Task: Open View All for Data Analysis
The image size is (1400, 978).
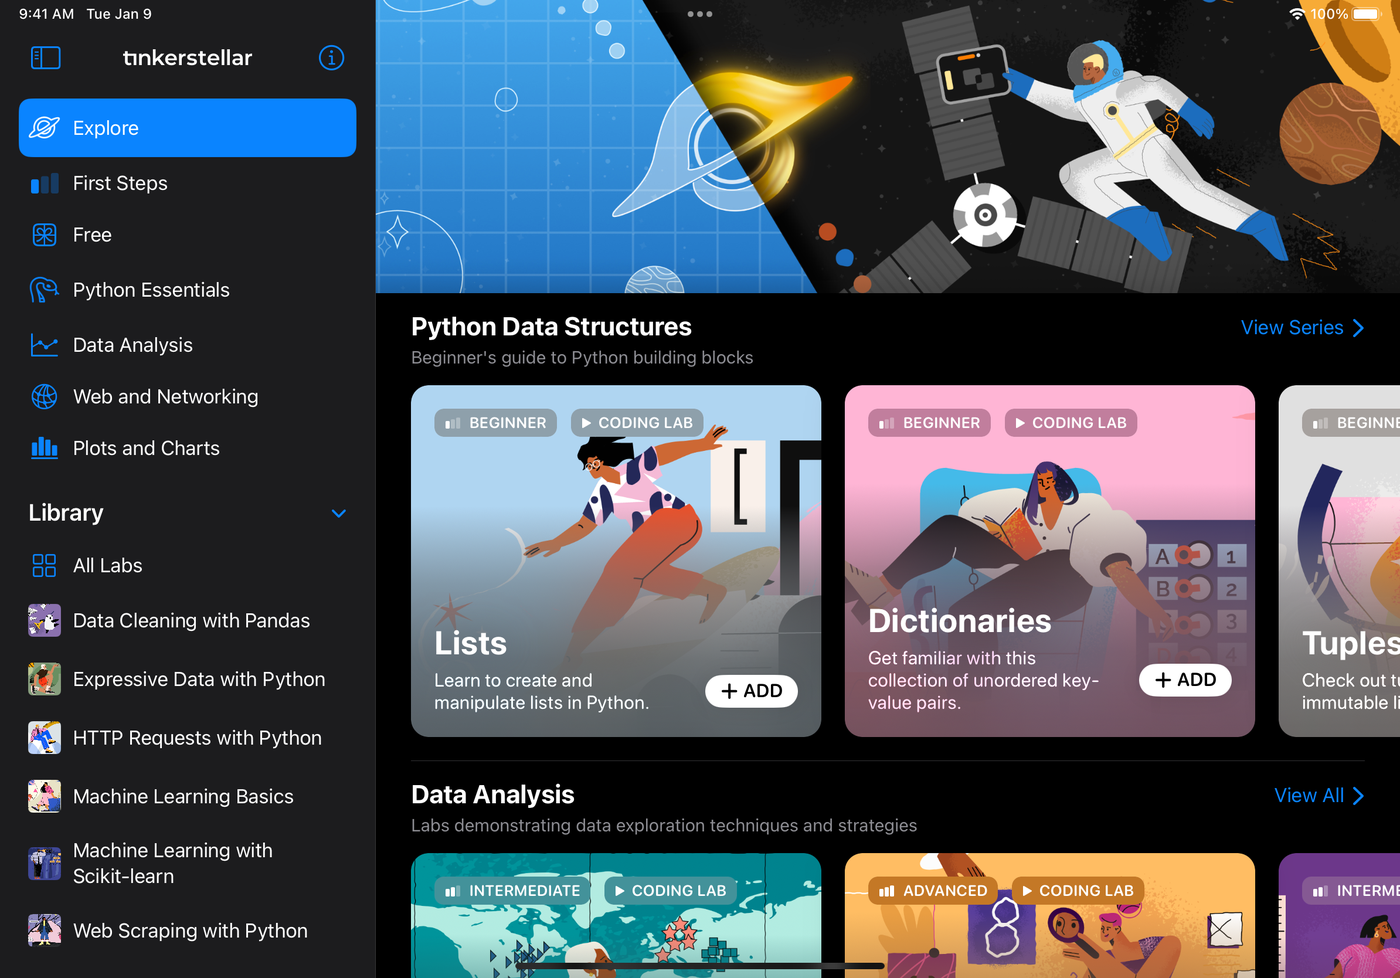Action: pos(1318,796)
